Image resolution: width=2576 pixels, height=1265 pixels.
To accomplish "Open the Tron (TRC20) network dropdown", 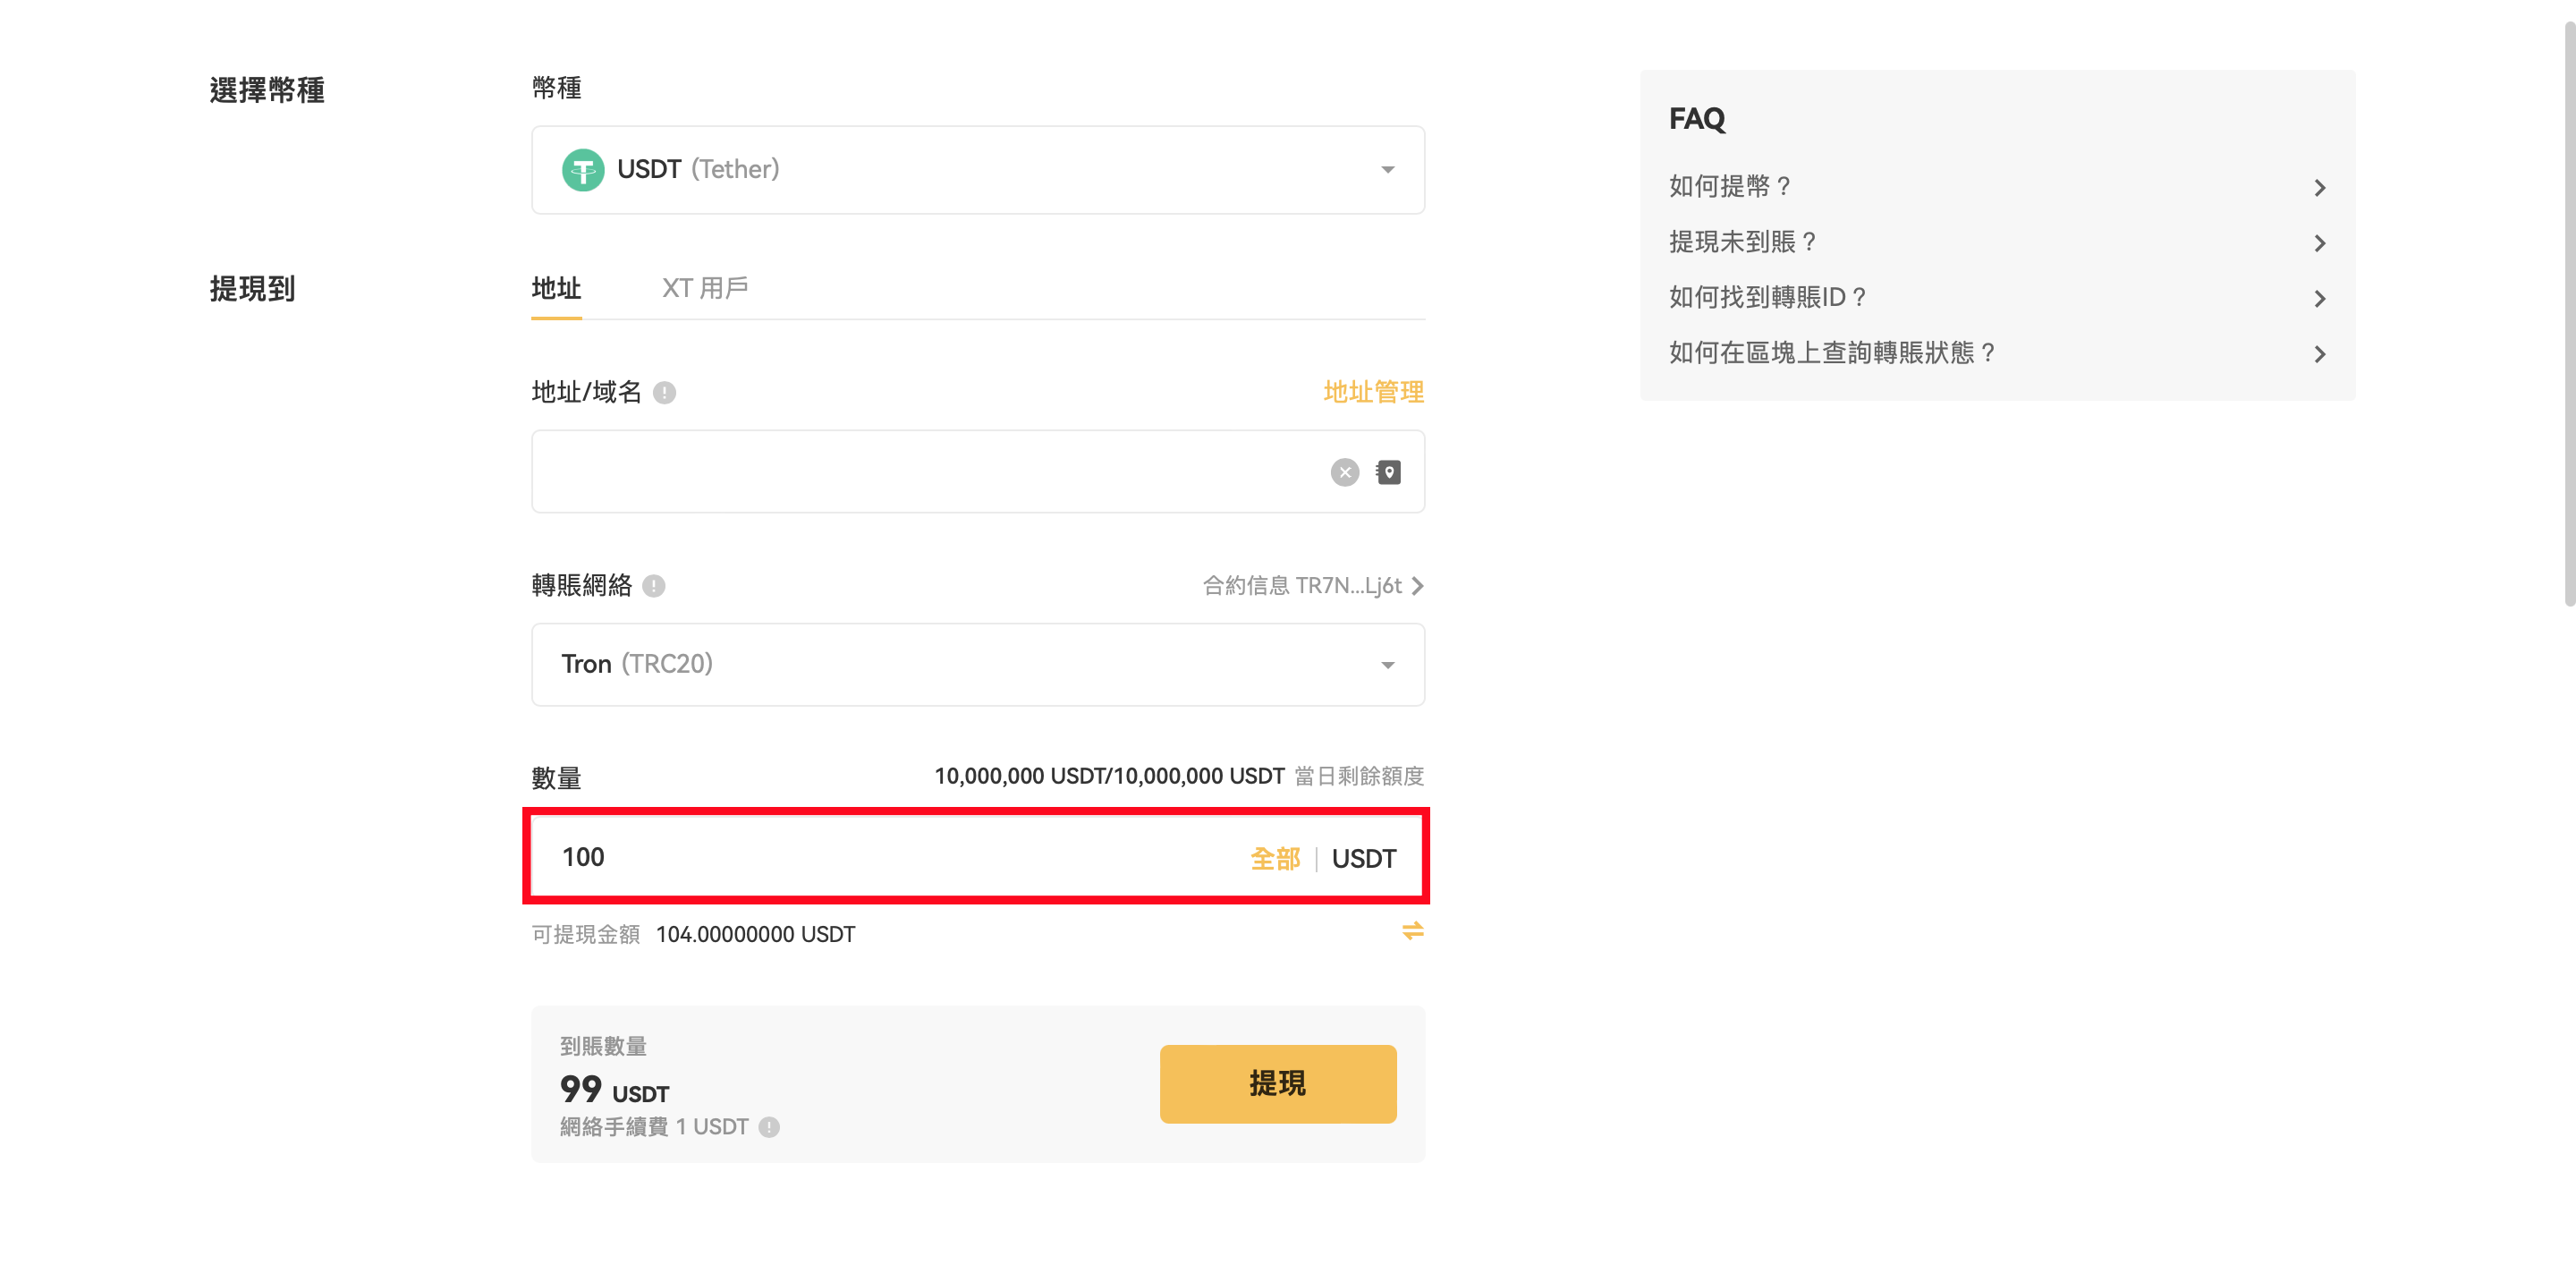I will click(x=977, y=664).
